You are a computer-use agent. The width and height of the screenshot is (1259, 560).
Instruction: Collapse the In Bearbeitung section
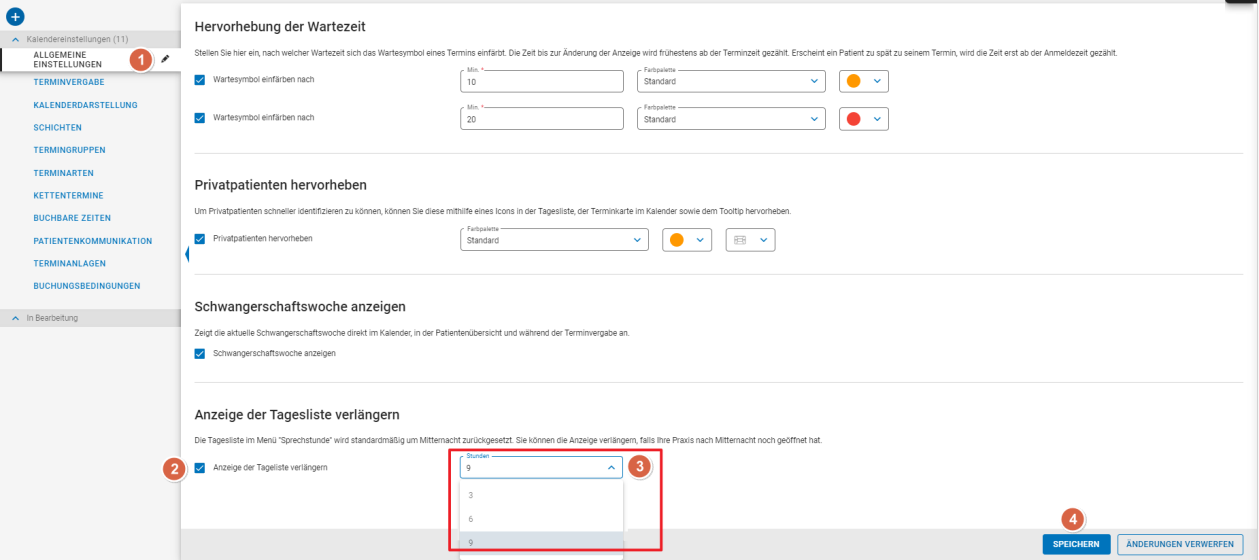click(16, 318)
